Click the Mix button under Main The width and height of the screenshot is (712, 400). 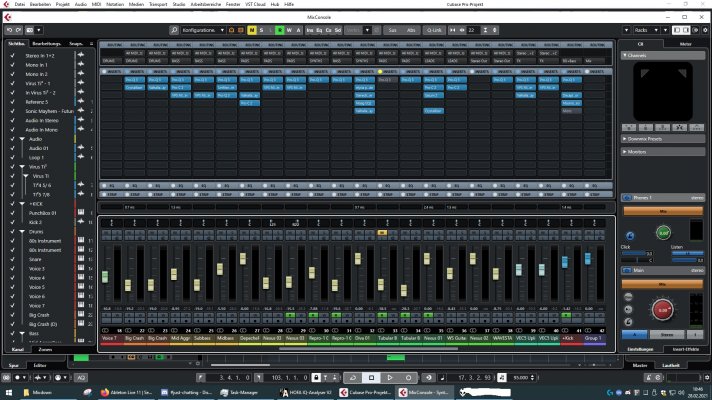663,284
